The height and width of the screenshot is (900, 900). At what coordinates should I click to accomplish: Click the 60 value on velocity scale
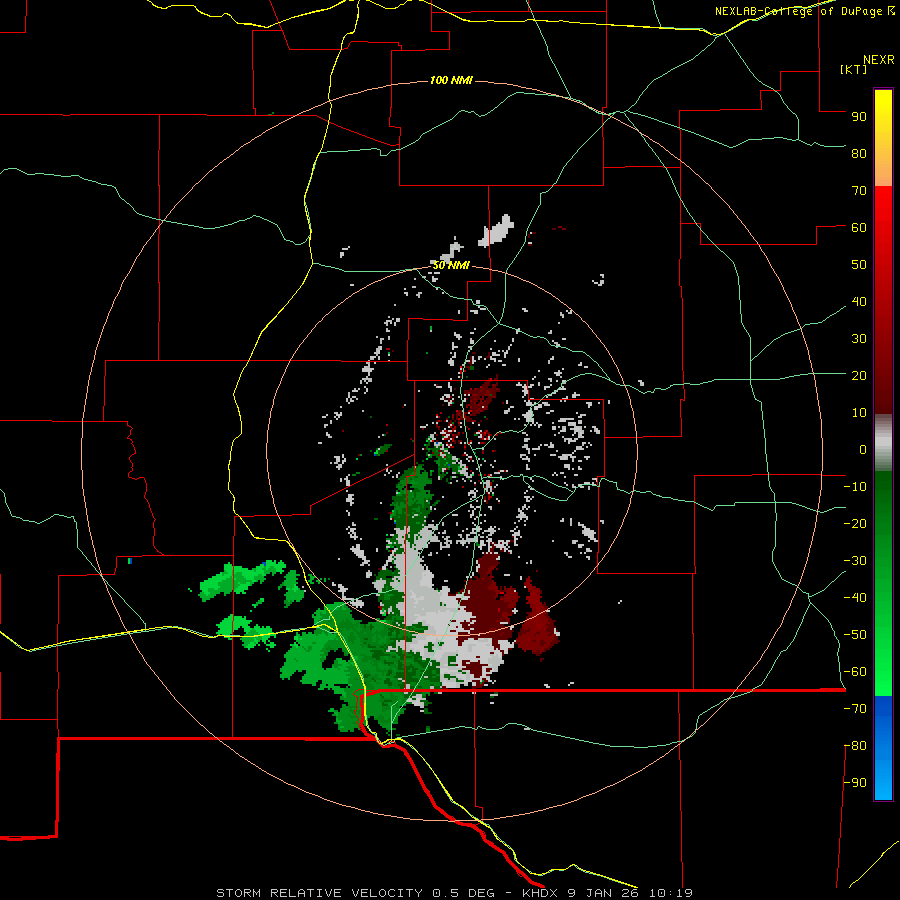859,227
